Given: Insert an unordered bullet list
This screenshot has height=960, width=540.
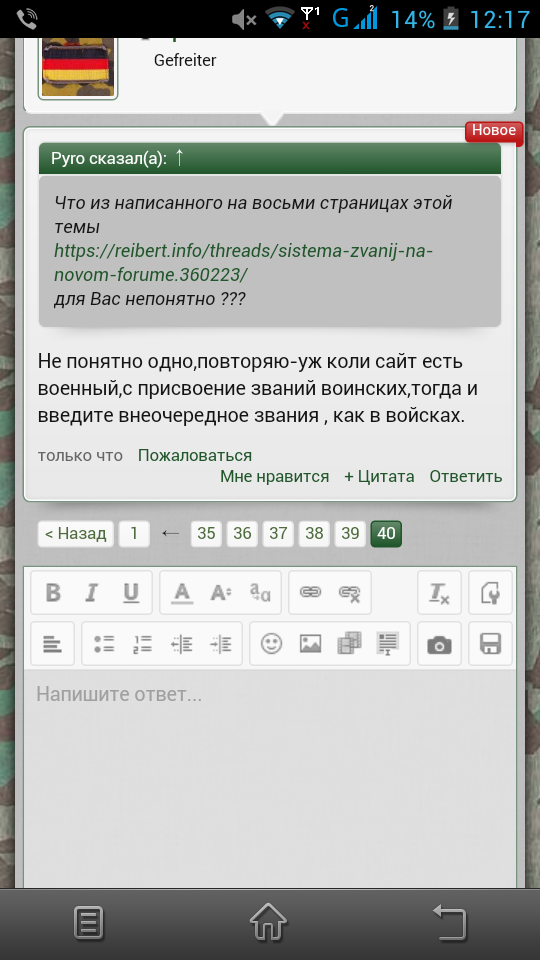Looking at the screenshot, I should pyautogui.click(x=104, y=643).
